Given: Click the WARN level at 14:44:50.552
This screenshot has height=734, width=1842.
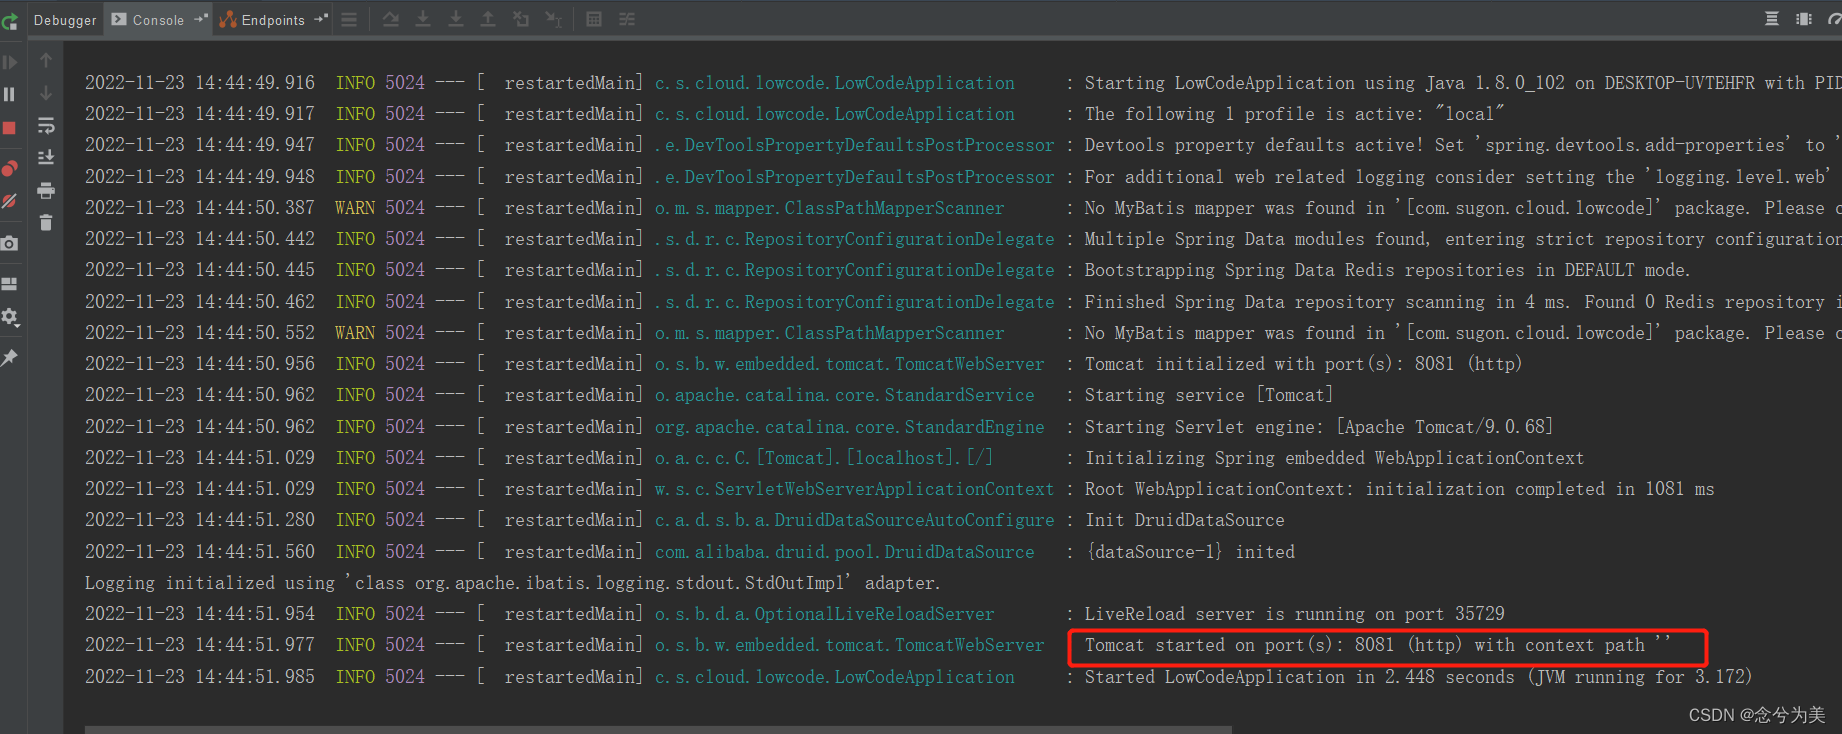Looking at the screenshot, I should [355, 333].
